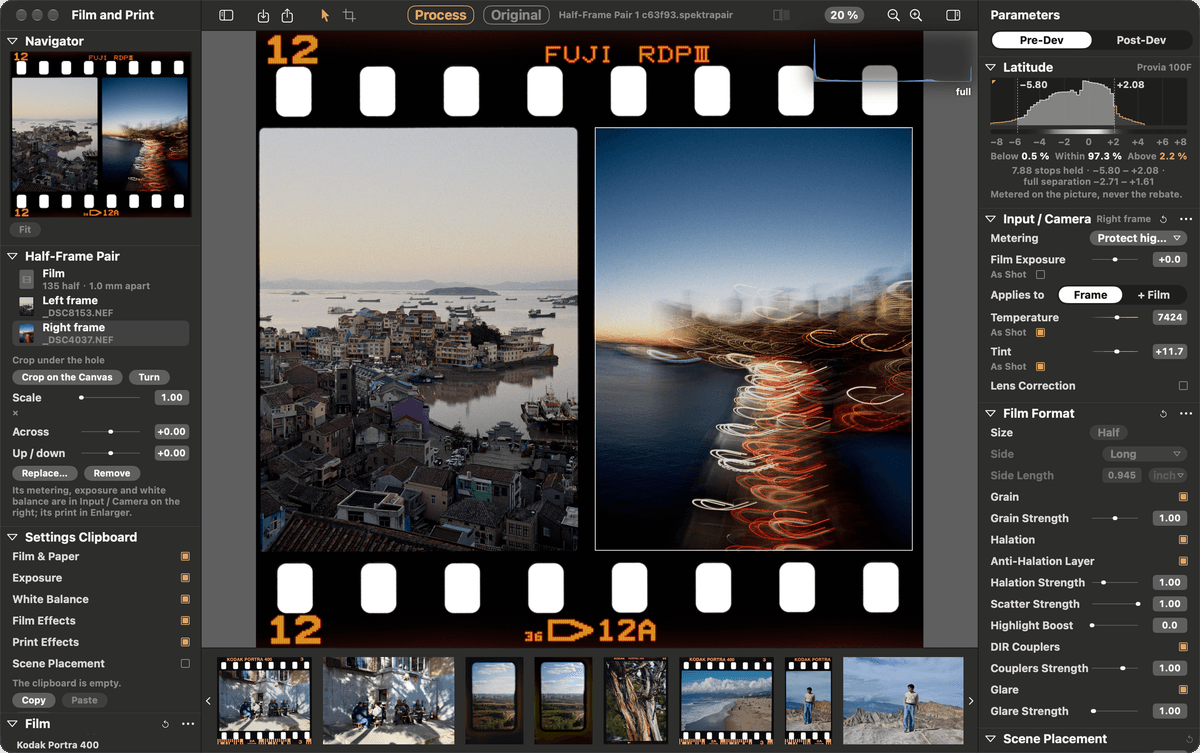Toggle Film & Paper clipboard checkbox

(185, 557)
